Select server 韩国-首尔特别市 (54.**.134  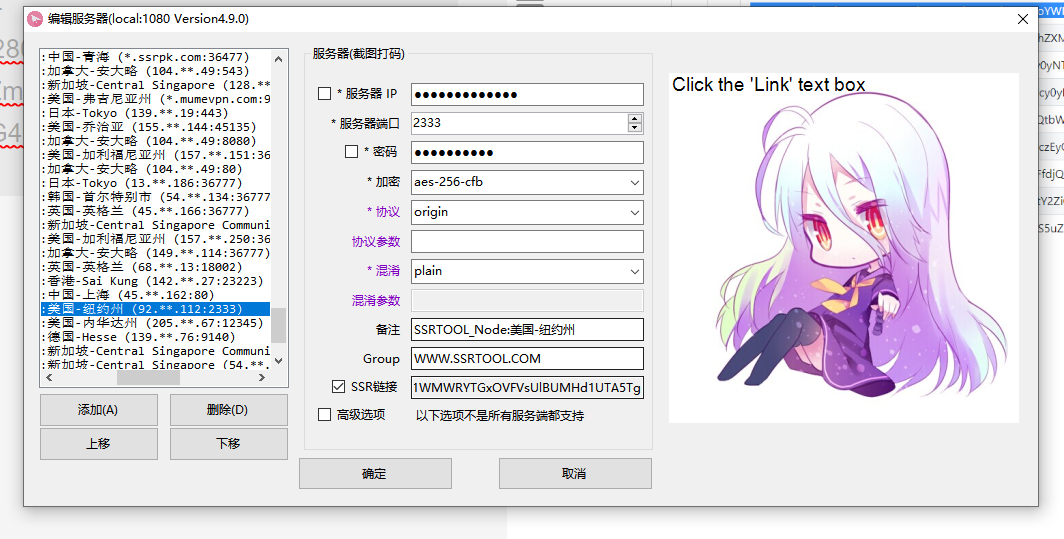tap(156, 197)
